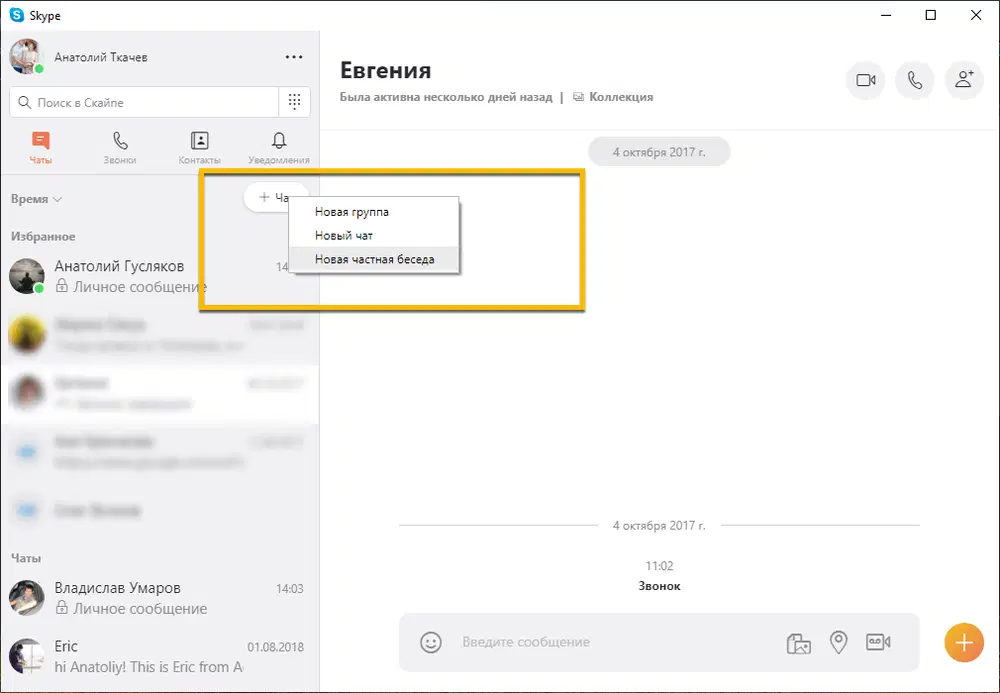1000x693 pixels.
Task: Expand the Время sort dropdown
Action: 36,199
